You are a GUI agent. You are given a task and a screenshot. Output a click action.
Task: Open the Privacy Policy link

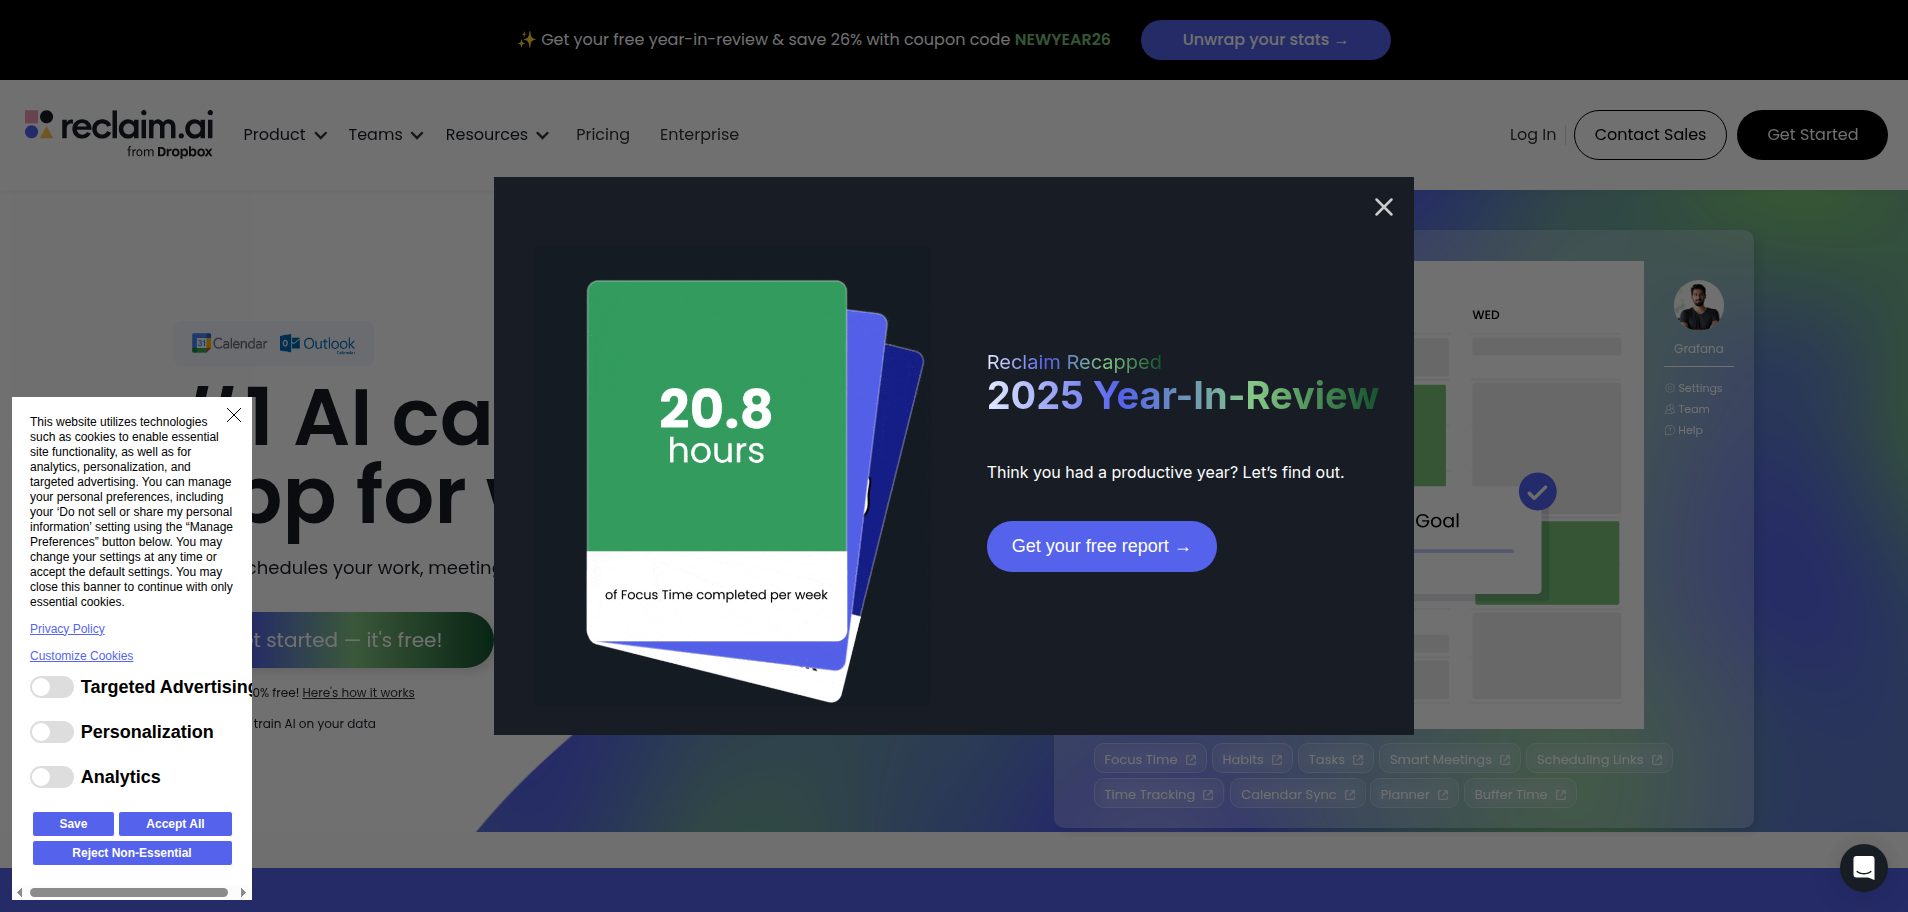click(67, 629)
